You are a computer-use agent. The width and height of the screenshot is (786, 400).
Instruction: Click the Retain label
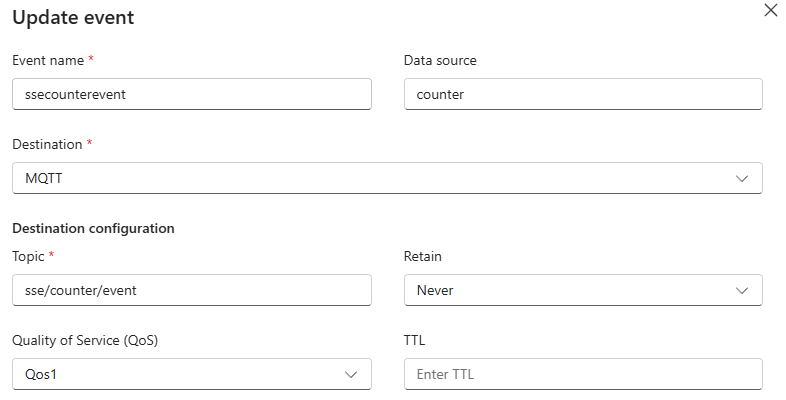pos(422,257)
